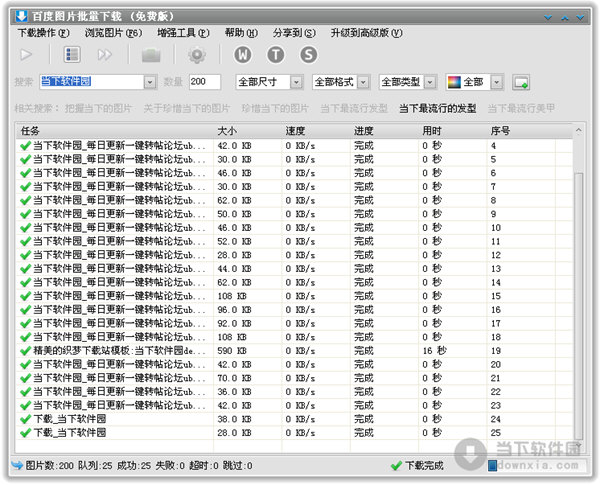Viewport: 600px width, 485px height.
Task: Click the 下载完成 status label
Action: pos(424,466)
